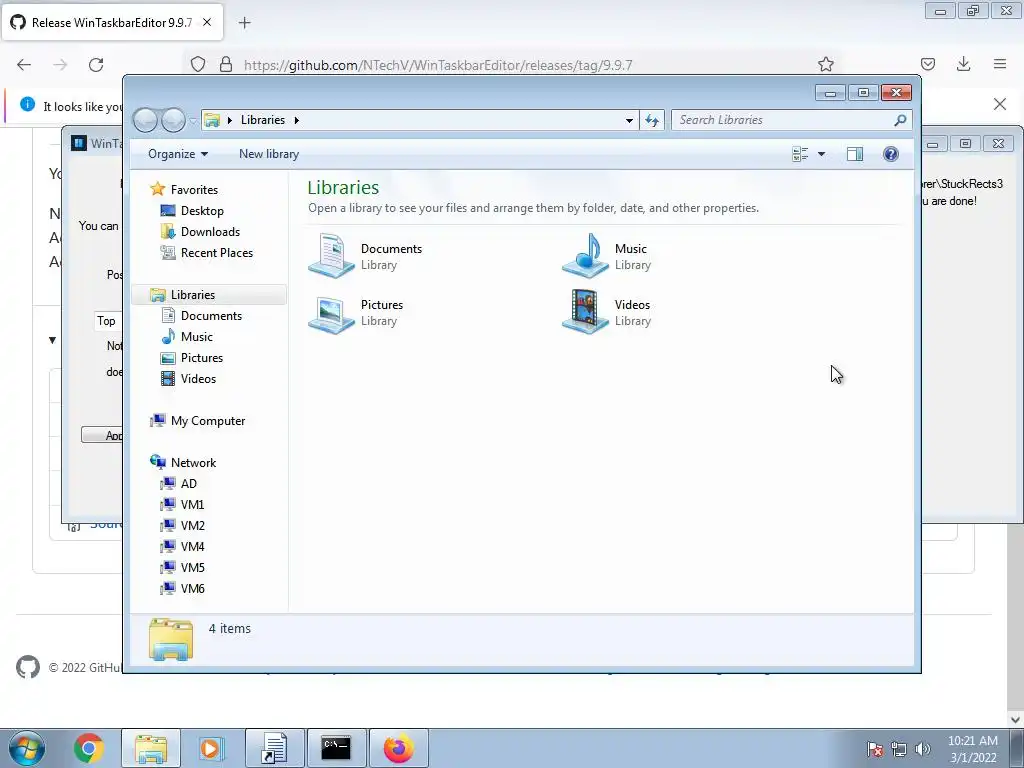Select Downloads under Favorites
This screenshot has width=1024, height=768.
(x=210, y=232)
